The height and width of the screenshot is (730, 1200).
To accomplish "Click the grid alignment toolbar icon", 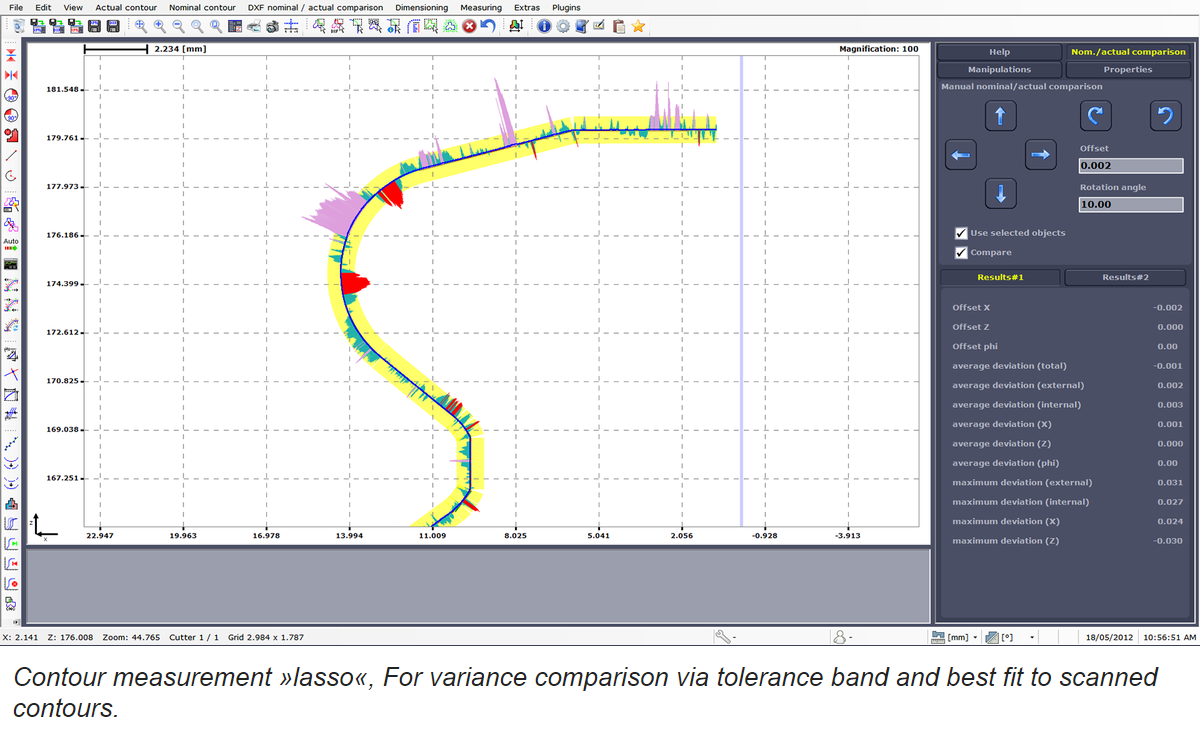I will (x=290, y=26).
